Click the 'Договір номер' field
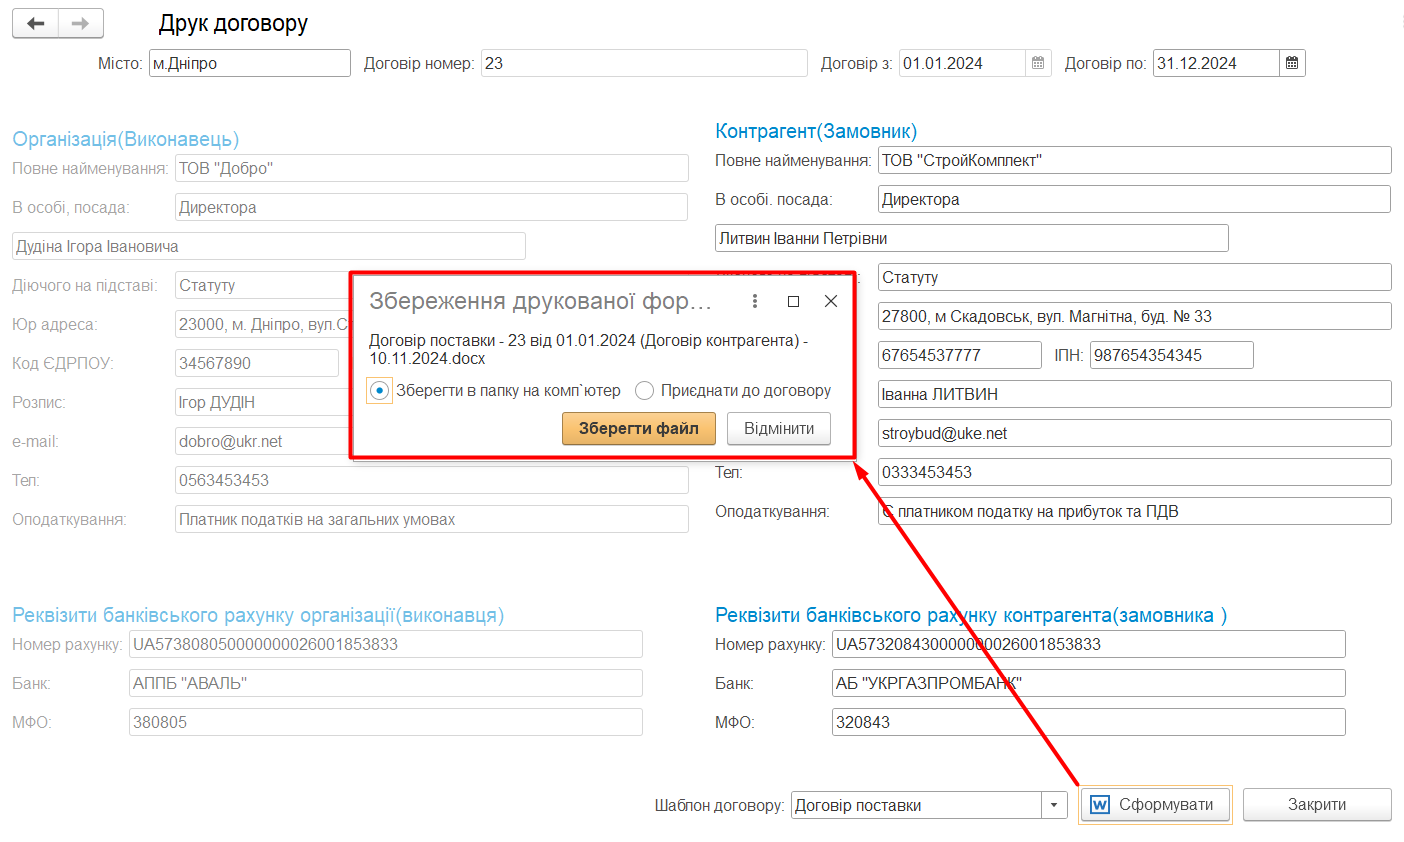Screen dimensions: 1404x842 click(x=644, y=63)
